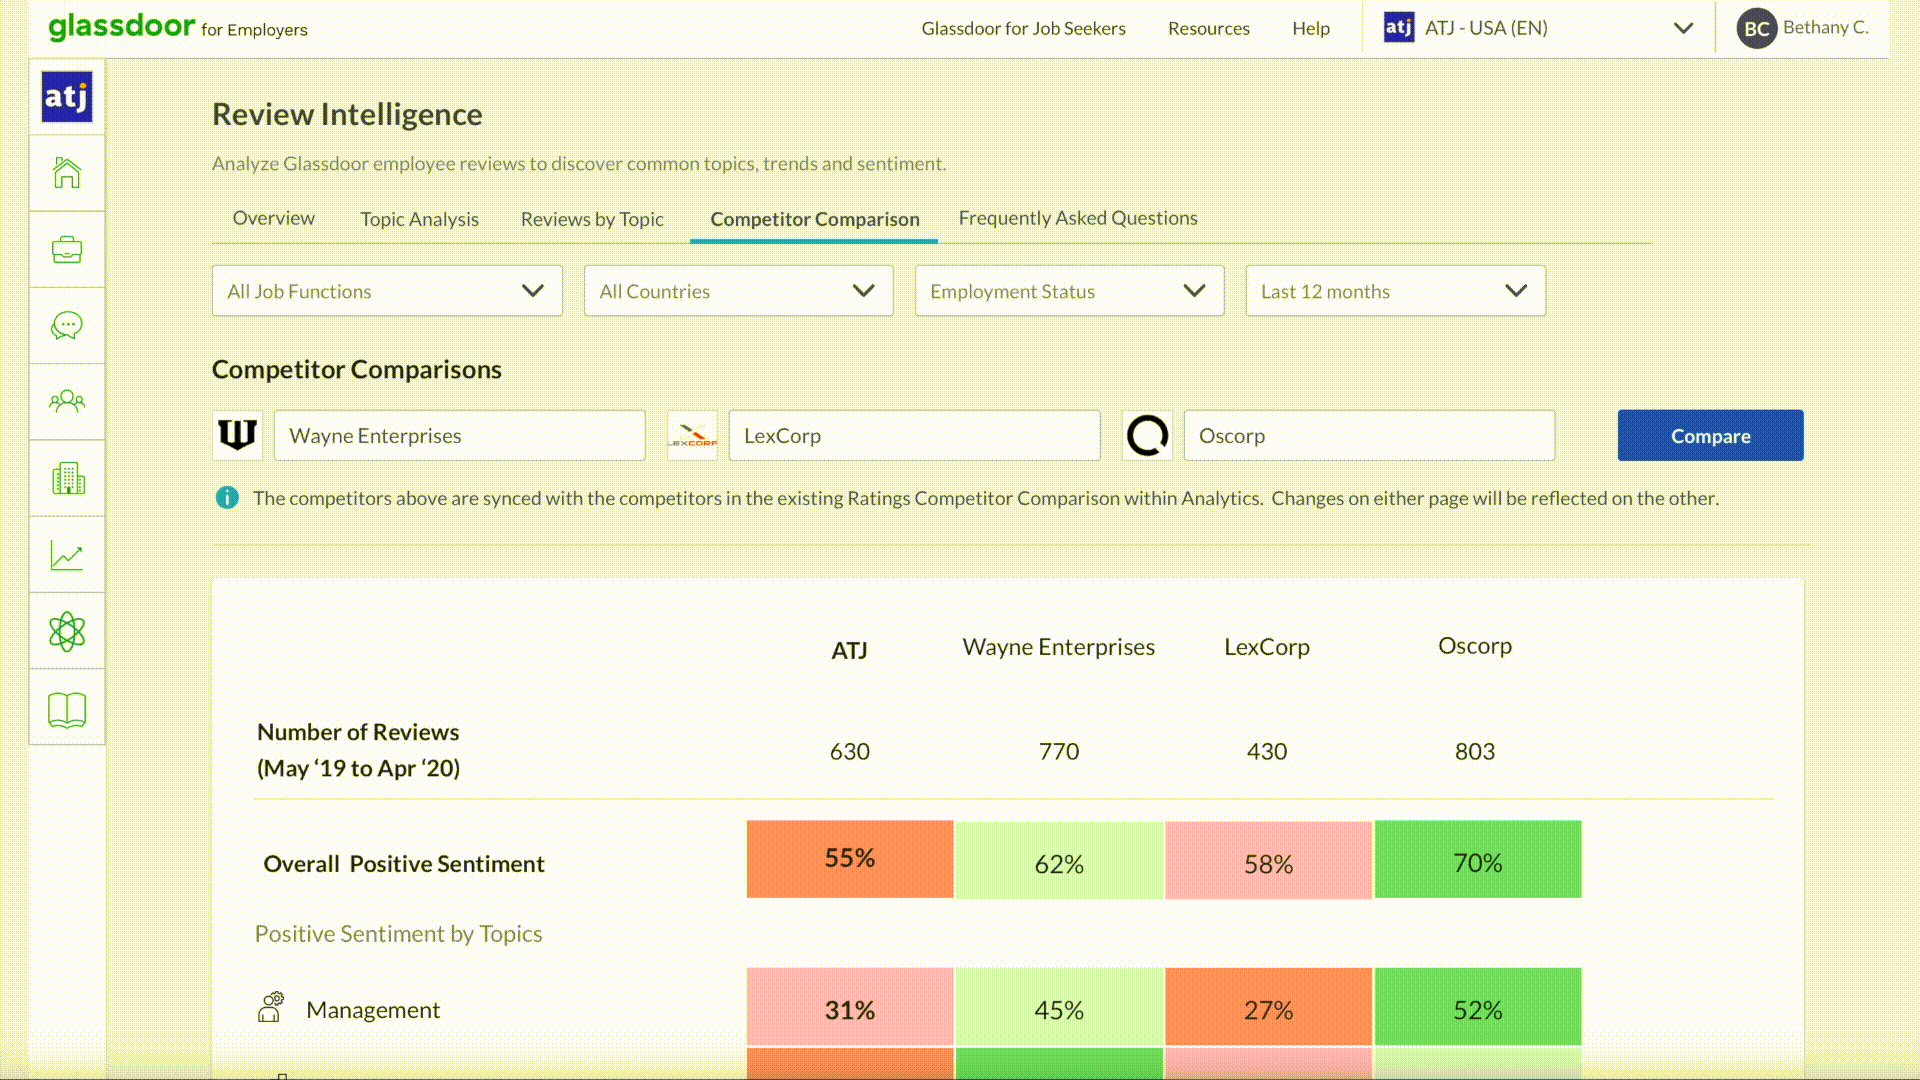Click the glassdoor for Employers logo
The height and width of the screenshot is (1080, 1920).
click(178, 26)
